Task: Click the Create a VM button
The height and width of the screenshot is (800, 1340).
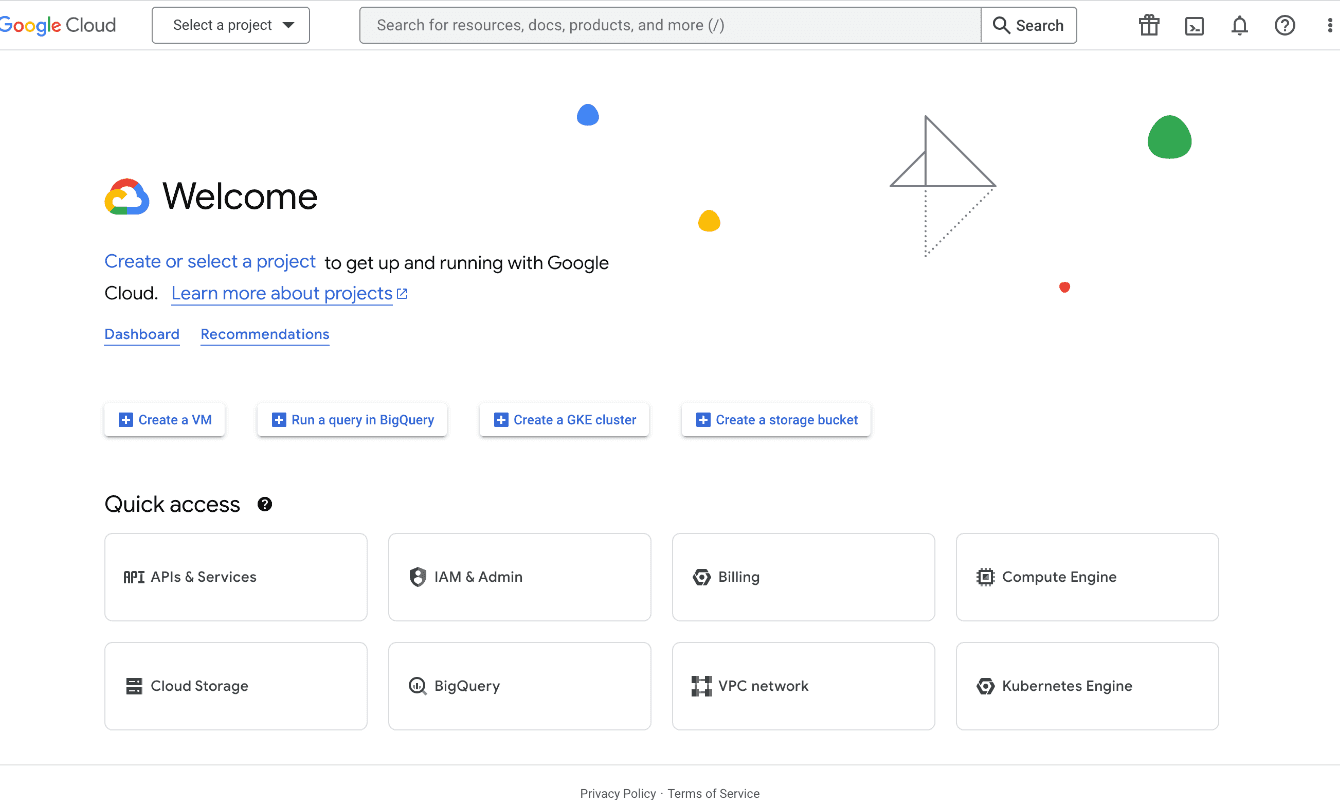Action: point(165,420)
